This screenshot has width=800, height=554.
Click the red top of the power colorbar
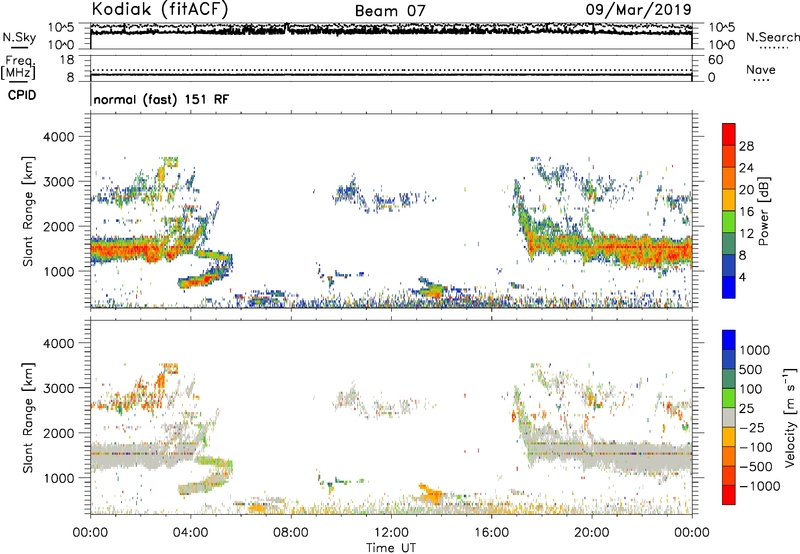click(729, 135)
